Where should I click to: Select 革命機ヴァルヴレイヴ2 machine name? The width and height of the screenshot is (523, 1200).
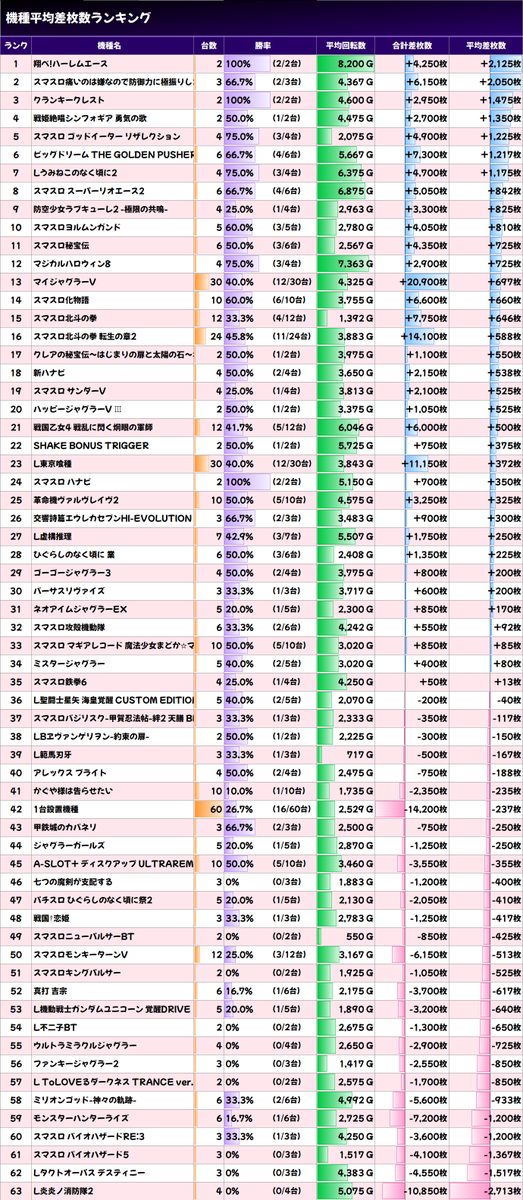tap(77, 498)
